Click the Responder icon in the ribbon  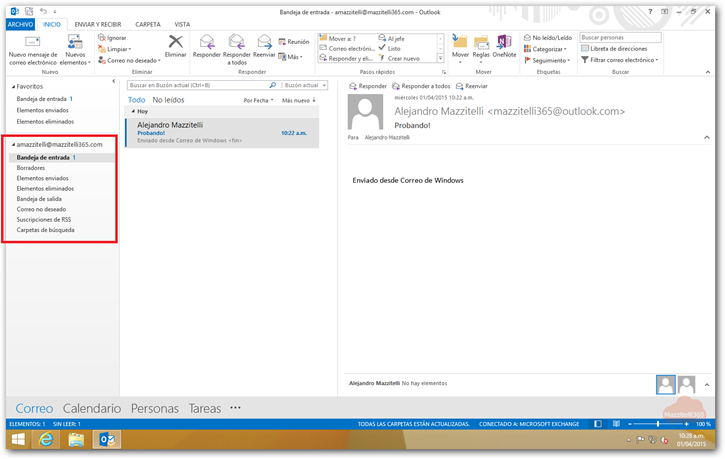click(206, 42)
